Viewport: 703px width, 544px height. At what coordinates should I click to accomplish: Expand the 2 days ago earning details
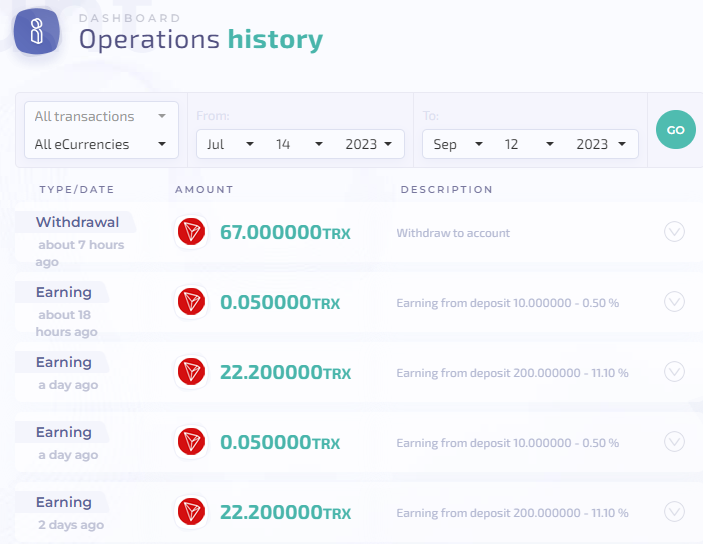674,512
